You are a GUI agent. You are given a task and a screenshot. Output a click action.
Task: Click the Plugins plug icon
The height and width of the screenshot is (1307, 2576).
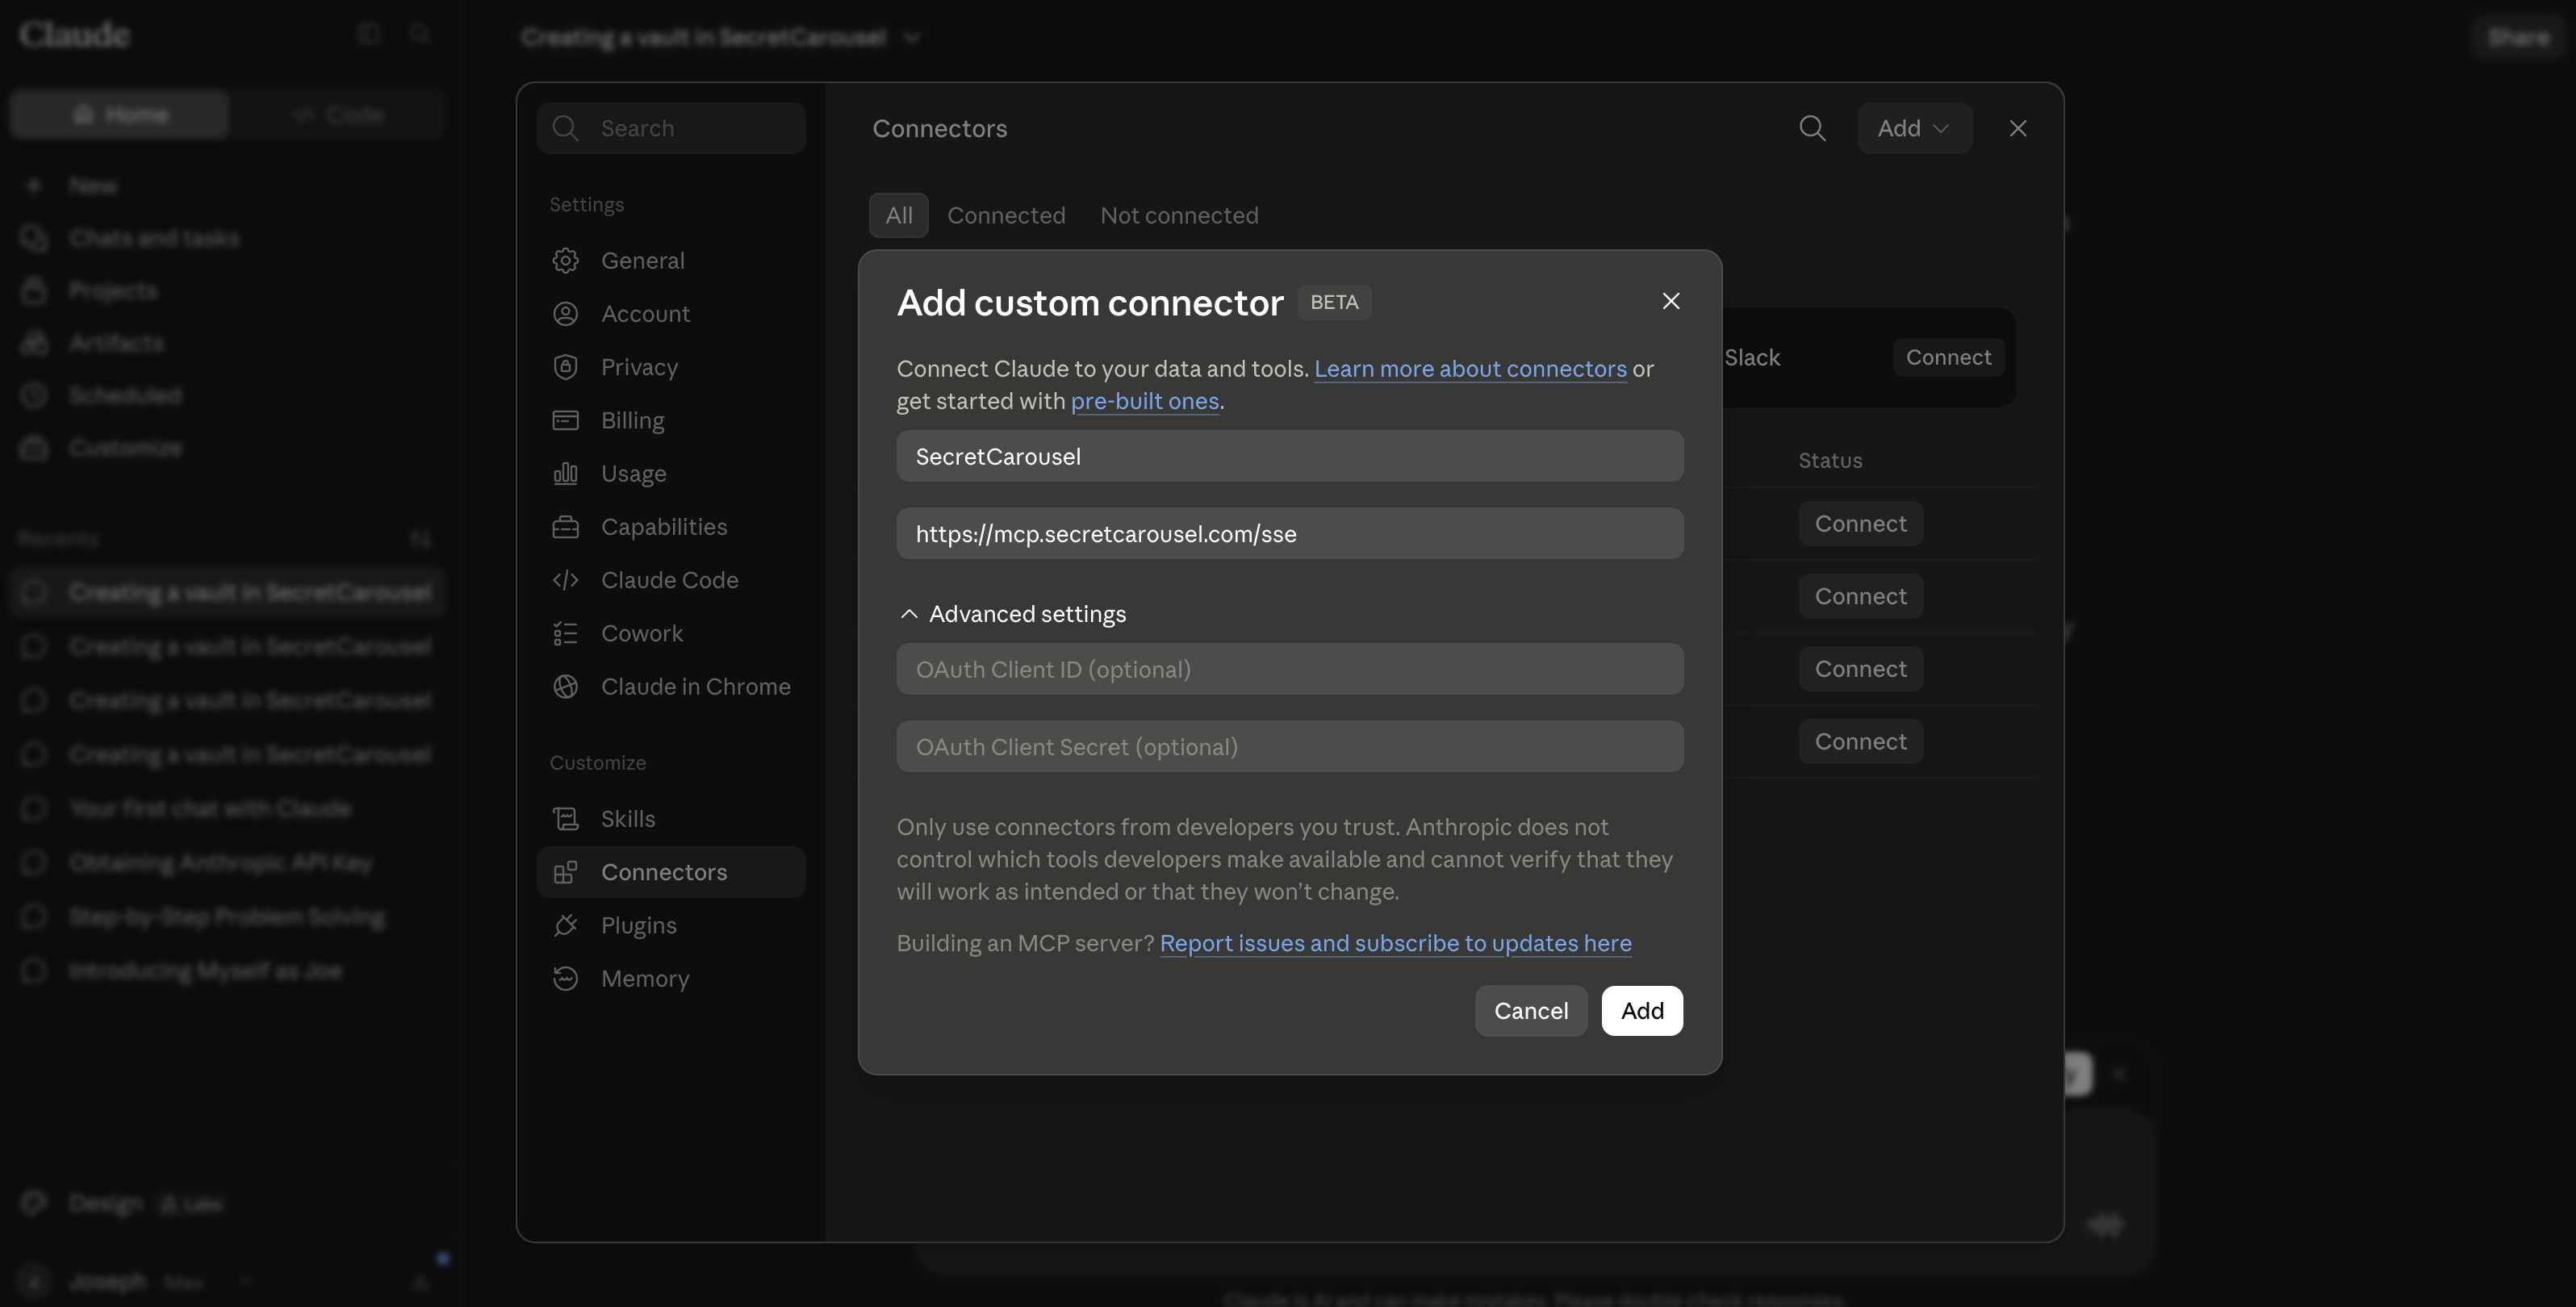565,926
